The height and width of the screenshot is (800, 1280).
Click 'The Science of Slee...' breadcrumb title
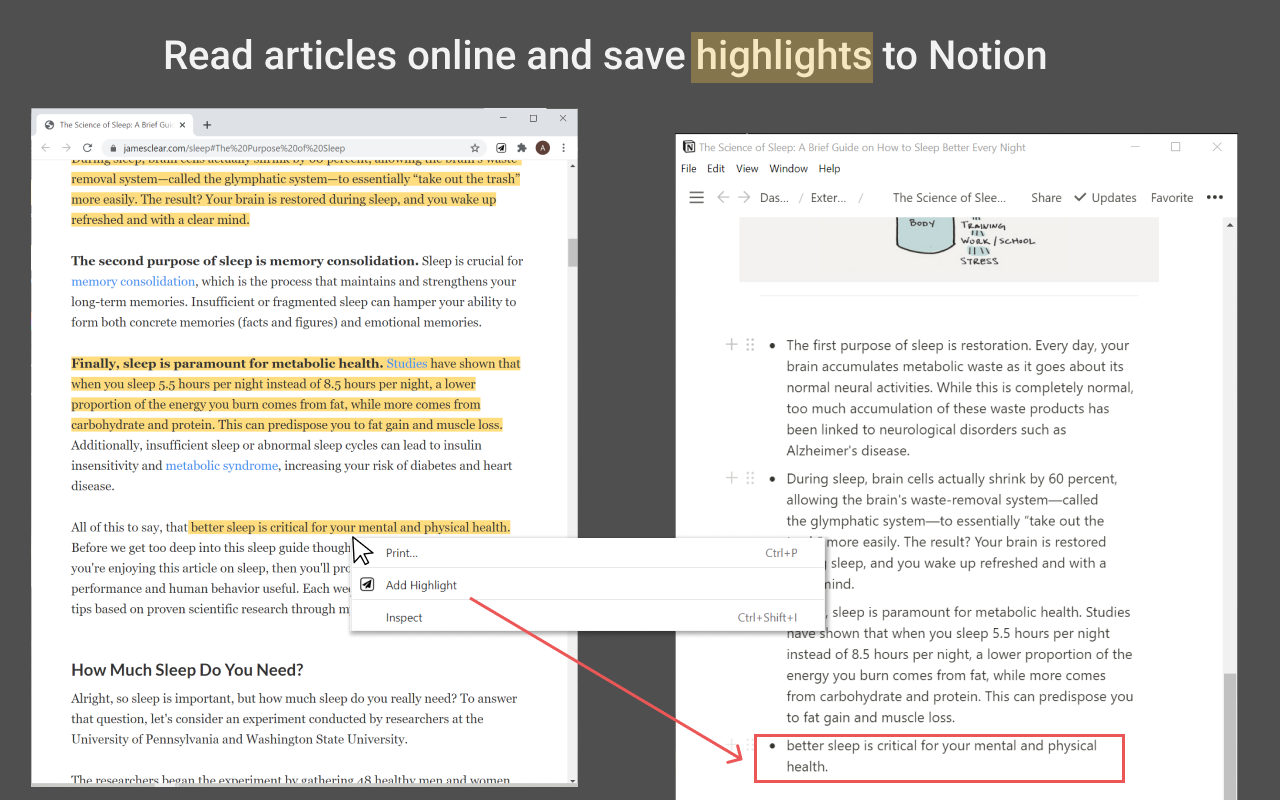(x=949, y=198)
